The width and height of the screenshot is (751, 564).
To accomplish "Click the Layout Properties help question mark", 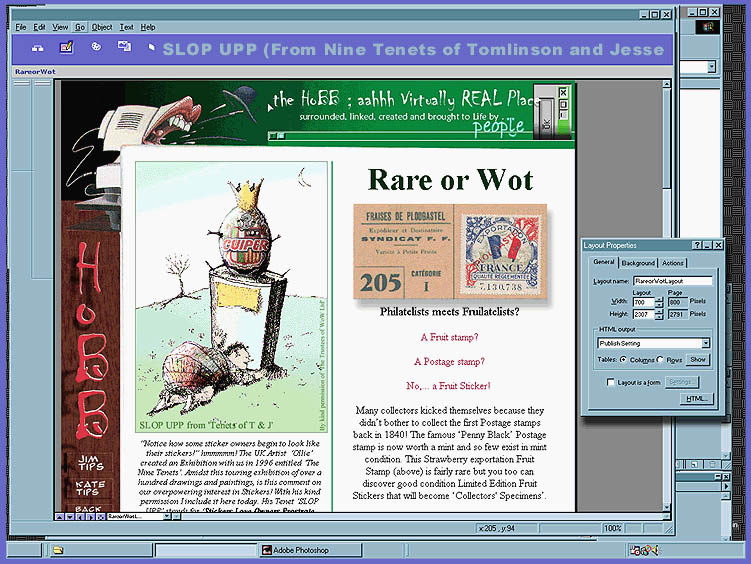I will click(x=698, y=245).
